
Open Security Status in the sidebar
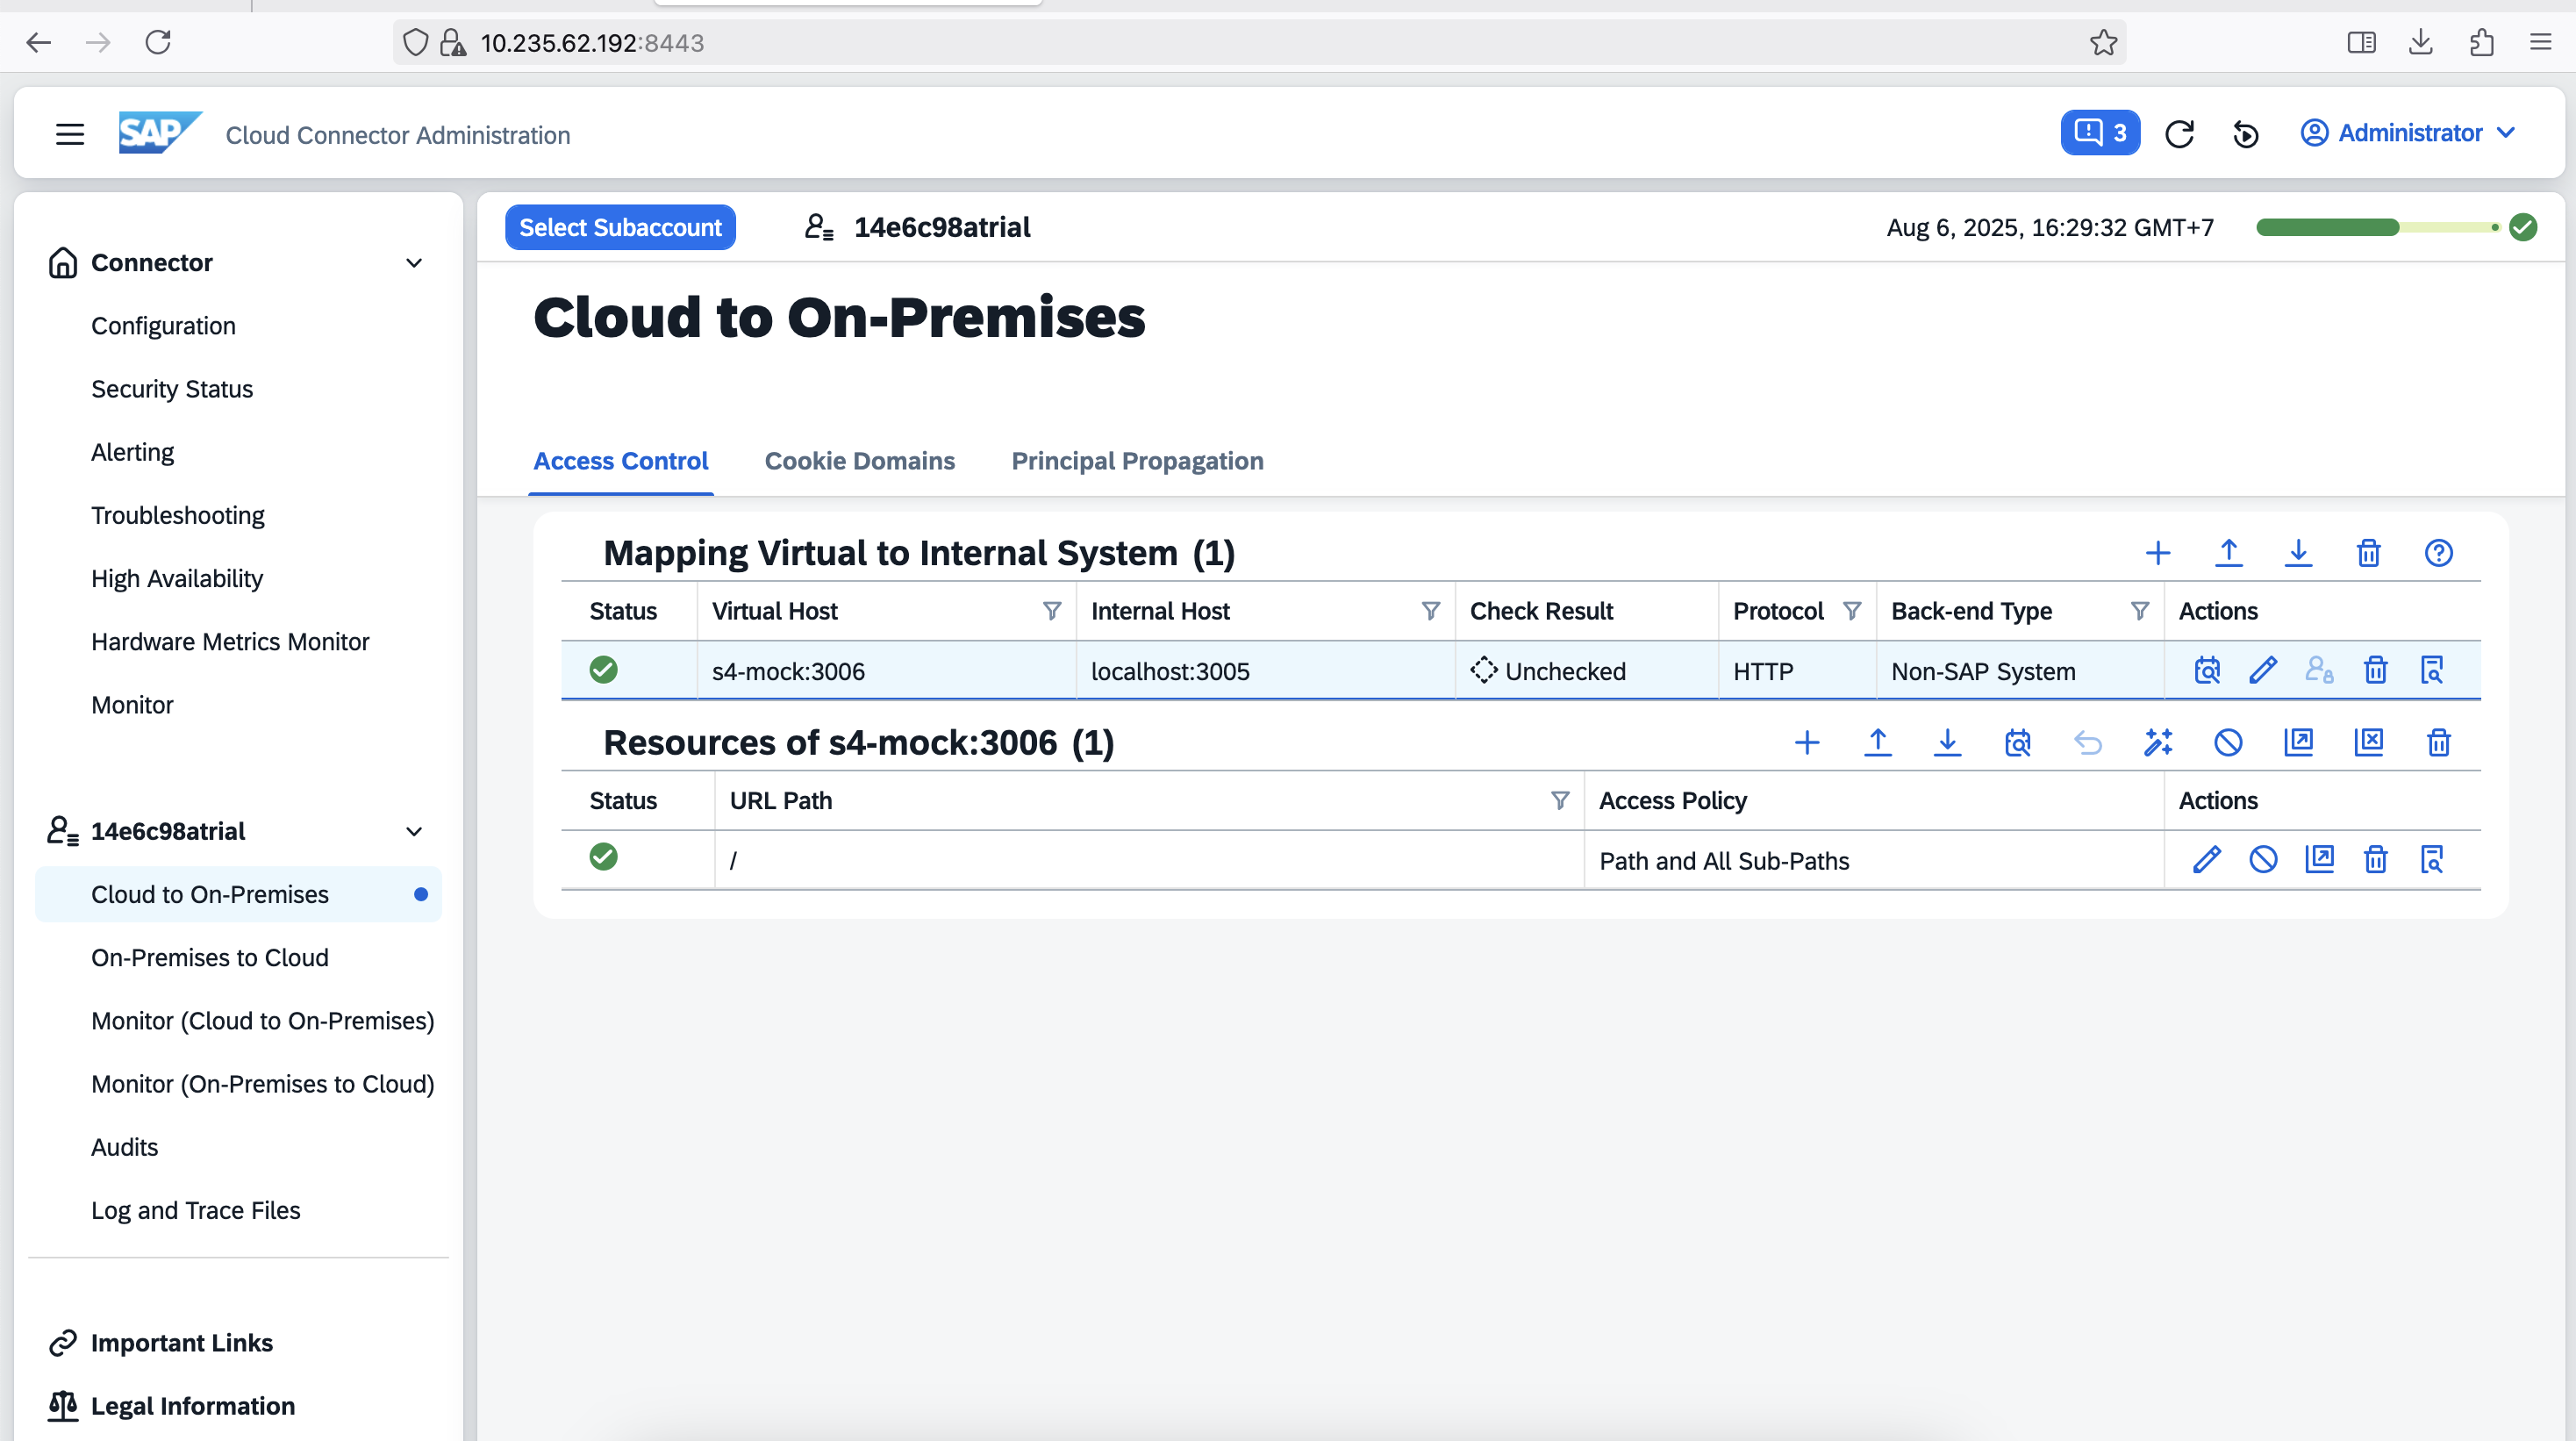click(172, 389)
